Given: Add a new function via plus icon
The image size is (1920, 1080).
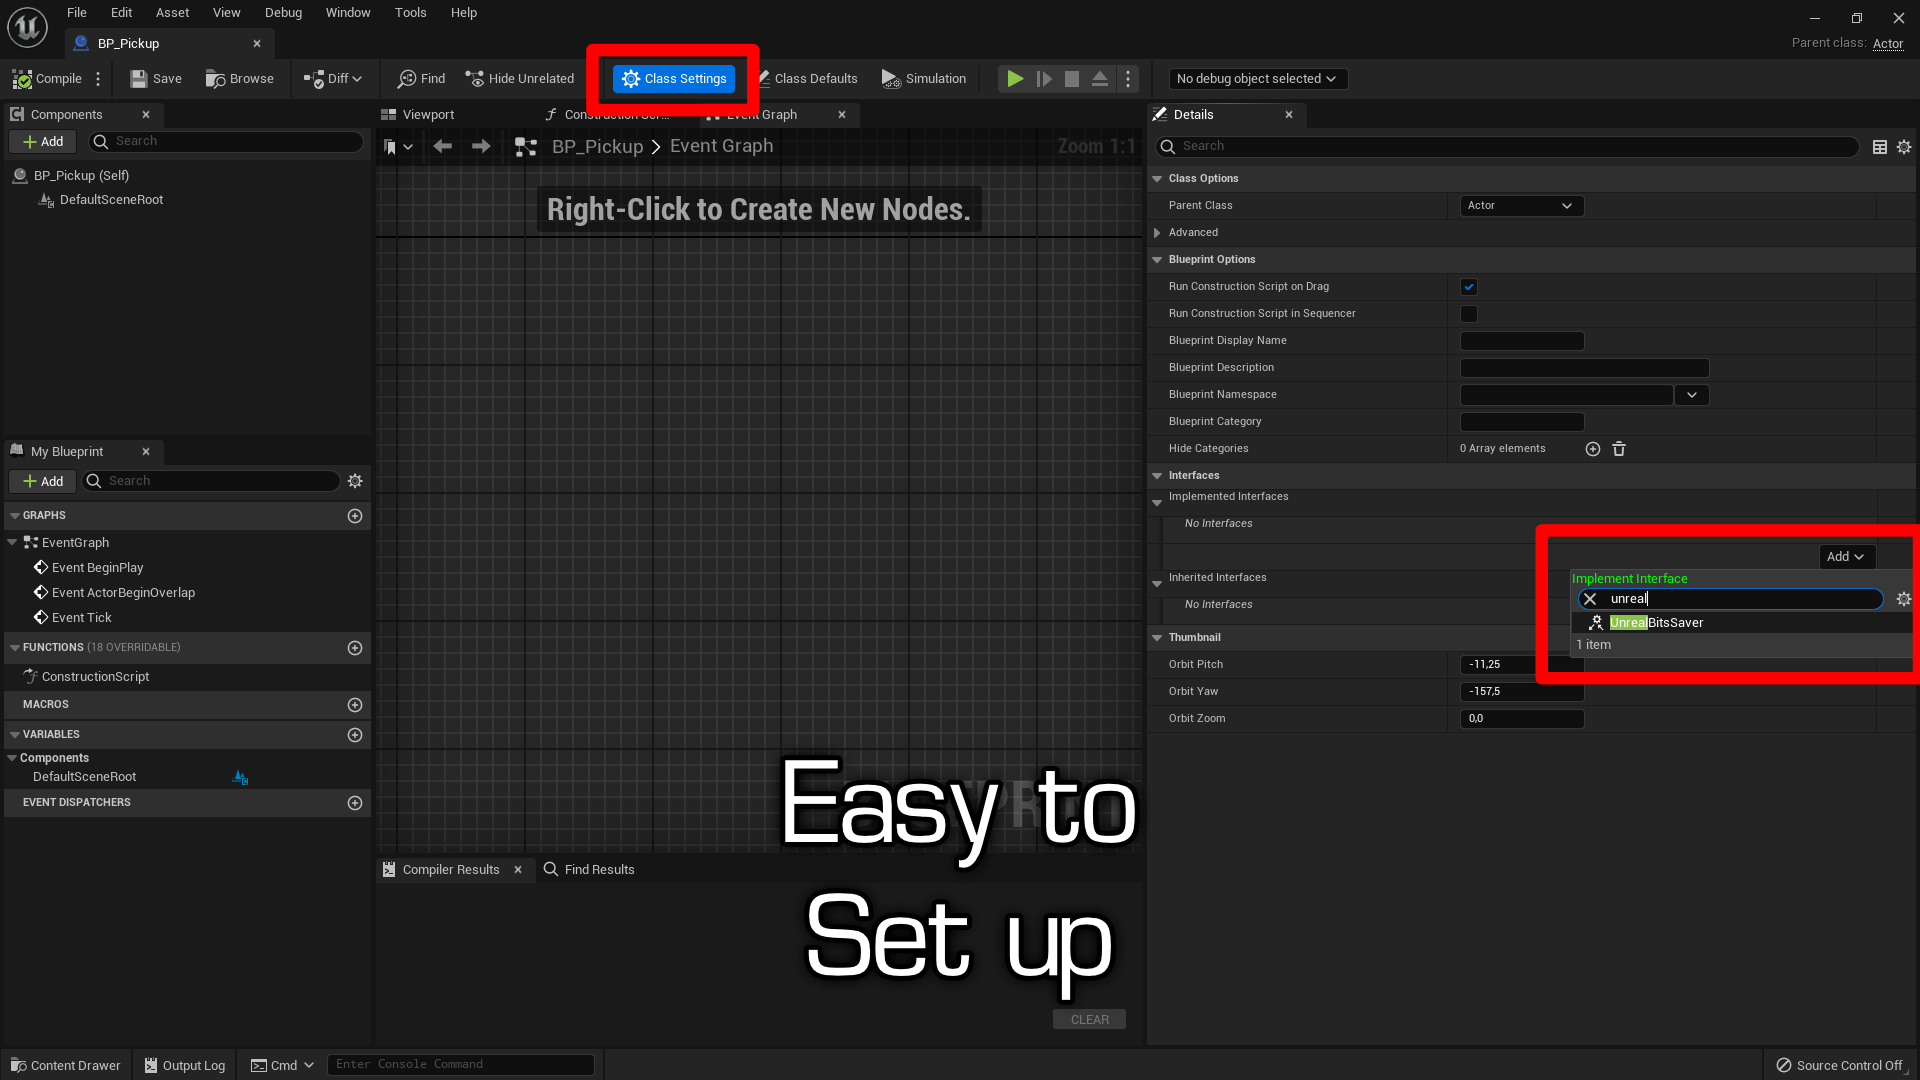Looking at the screenshot, I should click(354, 648).
